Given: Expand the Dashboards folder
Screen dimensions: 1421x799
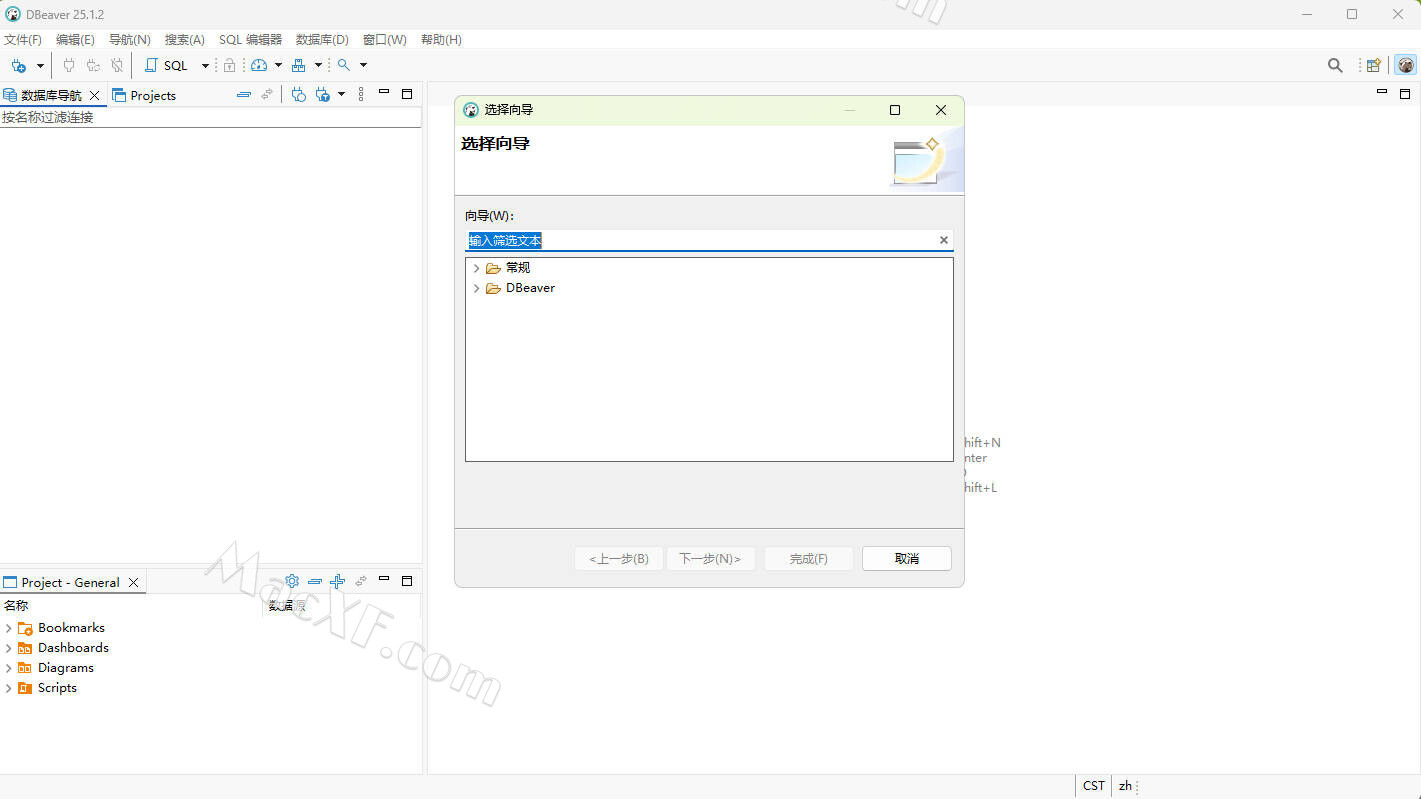Looking at the screenshot, I should click(x=9, y=648).
